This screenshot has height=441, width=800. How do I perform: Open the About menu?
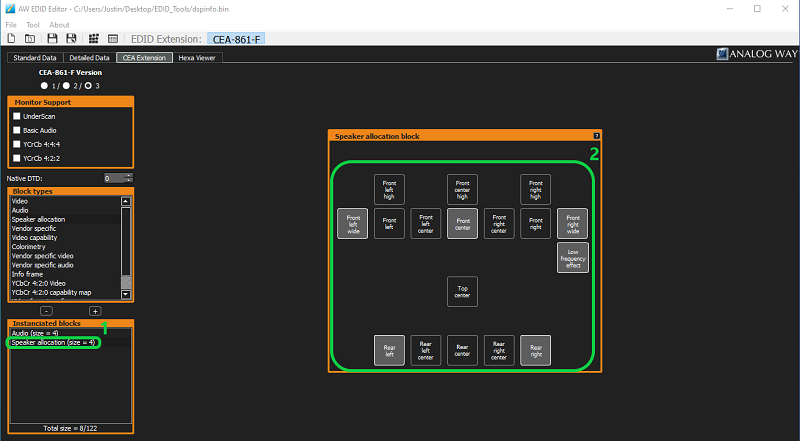[59, 24]
